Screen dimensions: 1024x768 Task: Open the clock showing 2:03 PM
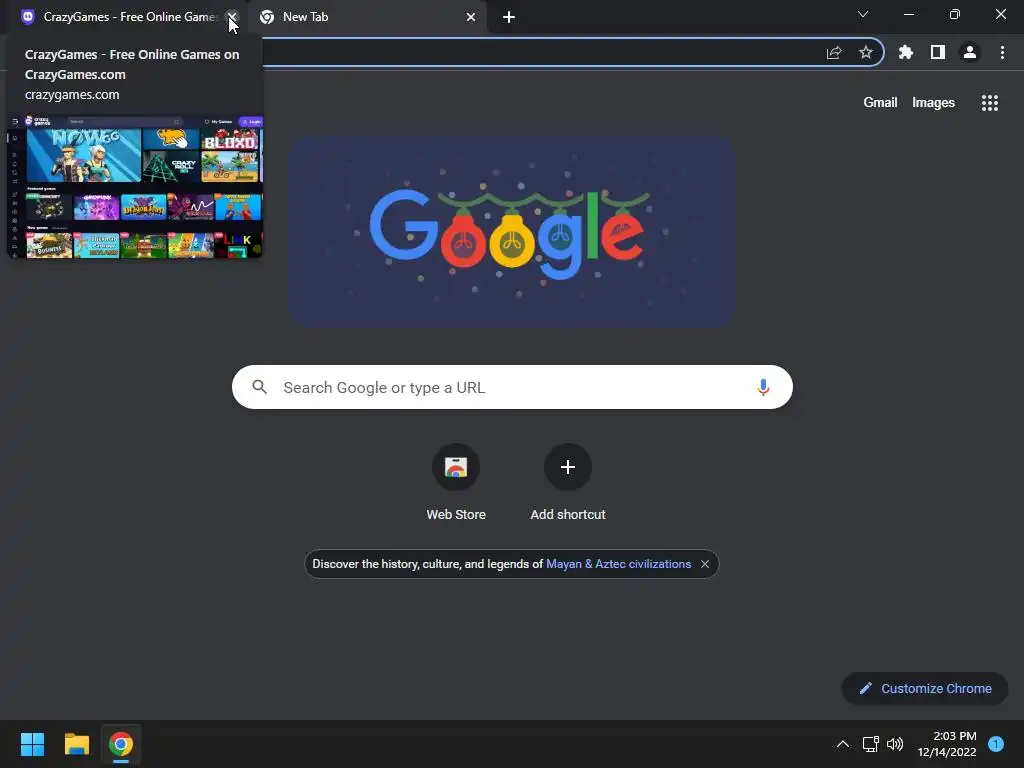point(947,744)
